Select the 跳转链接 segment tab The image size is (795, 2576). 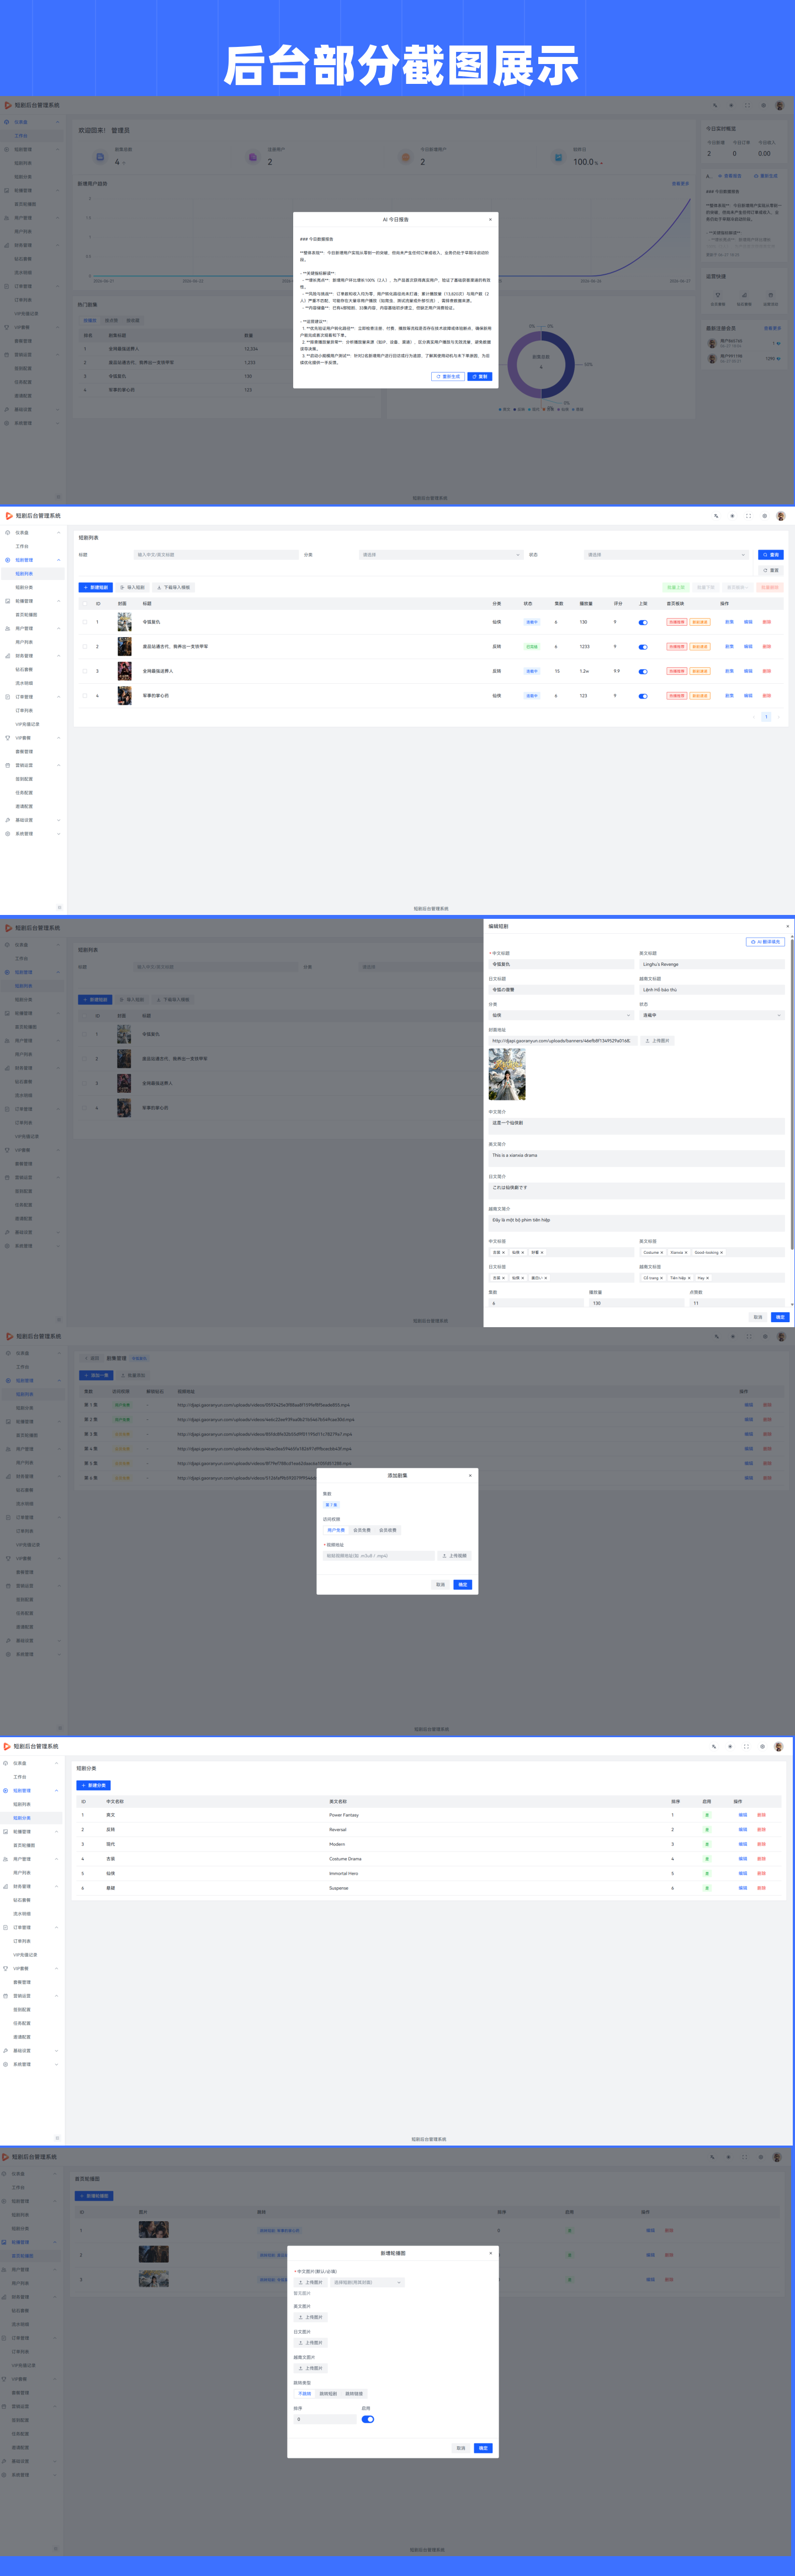(x=354, y=2394)
